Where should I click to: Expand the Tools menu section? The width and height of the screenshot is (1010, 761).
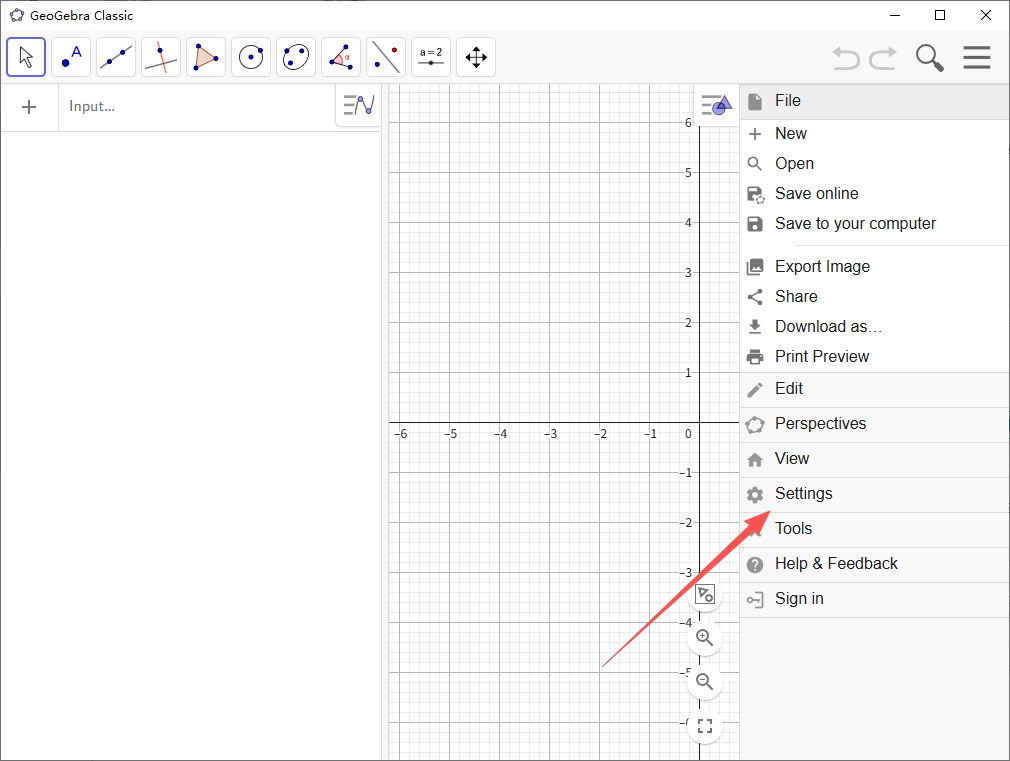875,529
